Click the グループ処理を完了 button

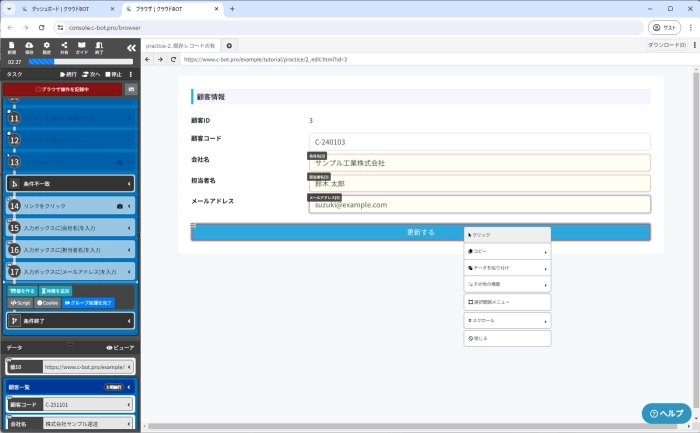88,302
